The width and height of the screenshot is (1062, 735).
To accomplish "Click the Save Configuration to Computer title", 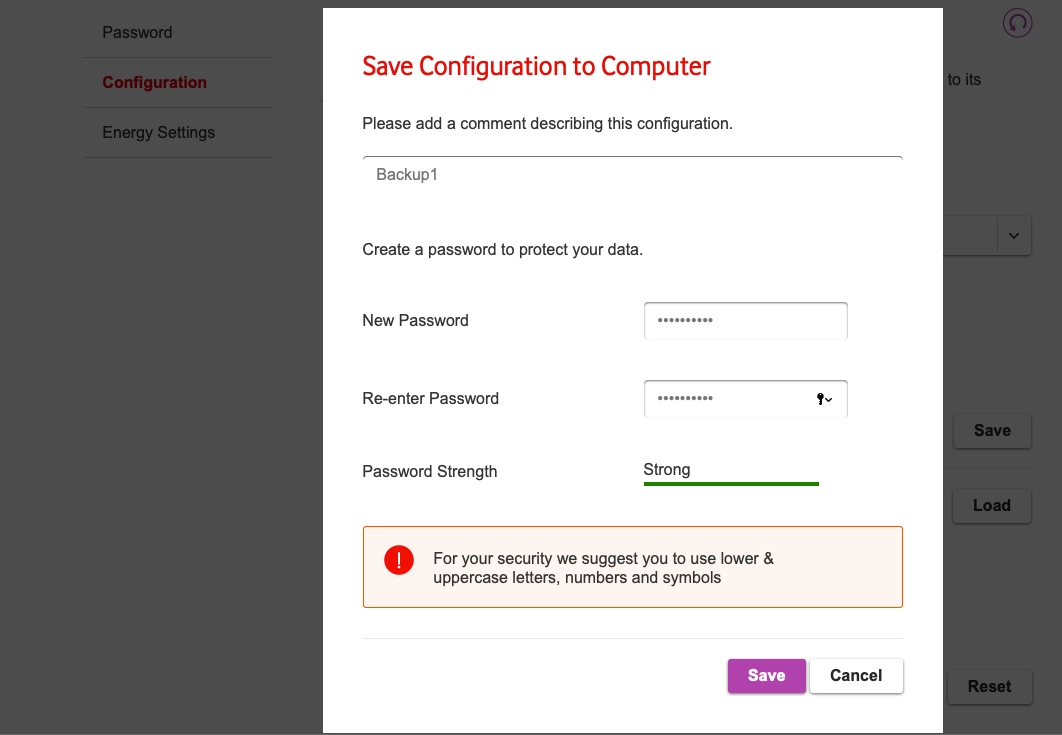I will click(x=536, y=66).
